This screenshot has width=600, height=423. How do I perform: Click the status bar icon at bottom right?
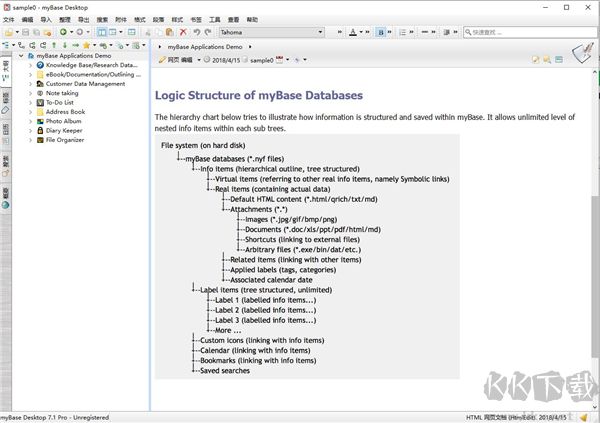pos(584,417)
